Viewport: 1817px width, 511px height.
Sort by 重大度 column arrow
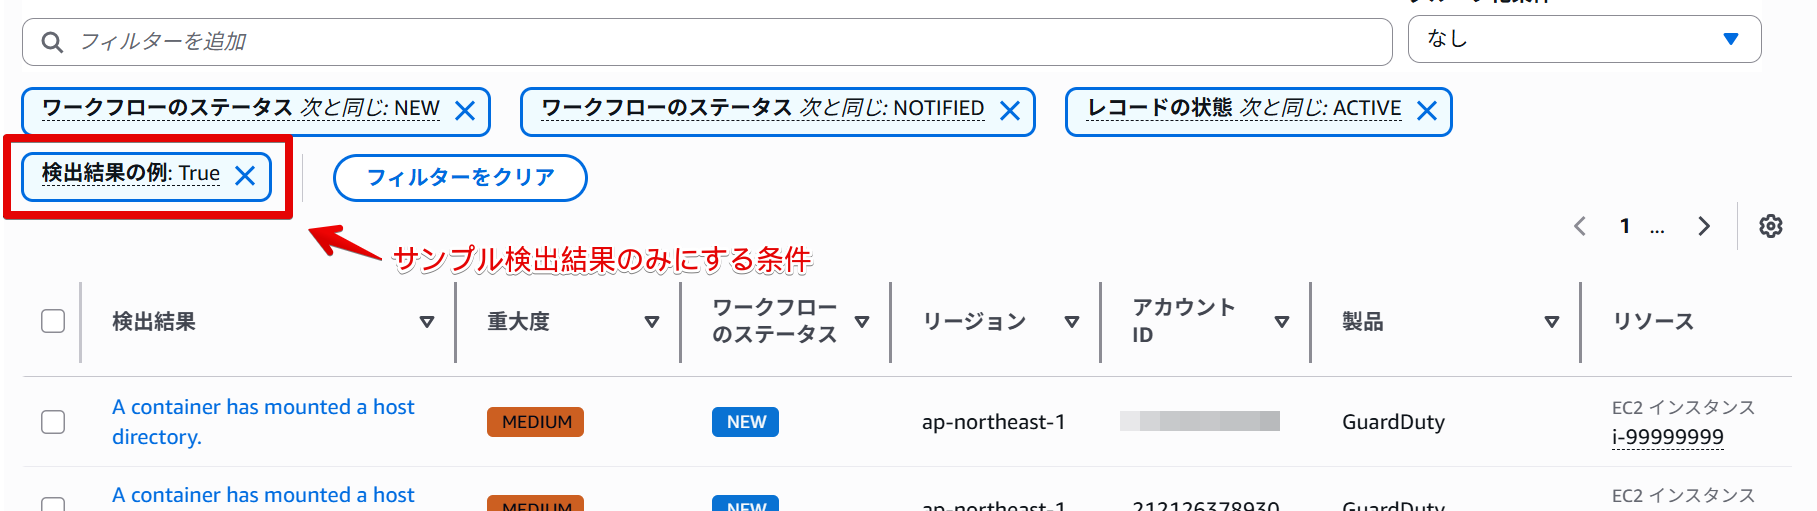click(x=652, y=322)
